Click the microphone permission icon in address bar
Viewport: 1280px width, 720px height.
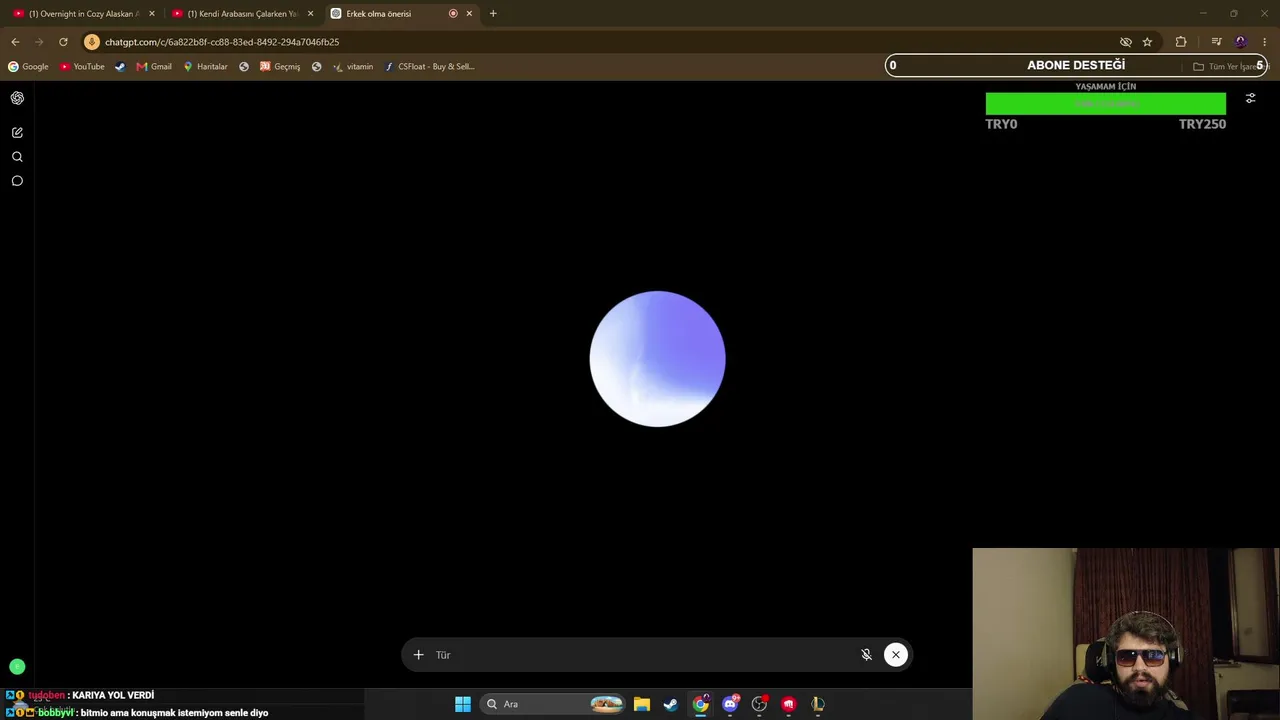[x=92, y=42]
